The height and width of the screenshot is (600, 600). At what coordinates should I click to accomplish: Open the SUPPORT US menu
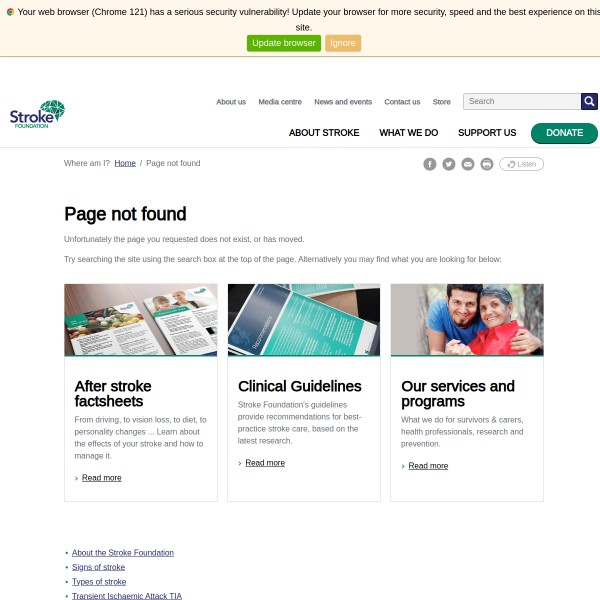(487, 133)
